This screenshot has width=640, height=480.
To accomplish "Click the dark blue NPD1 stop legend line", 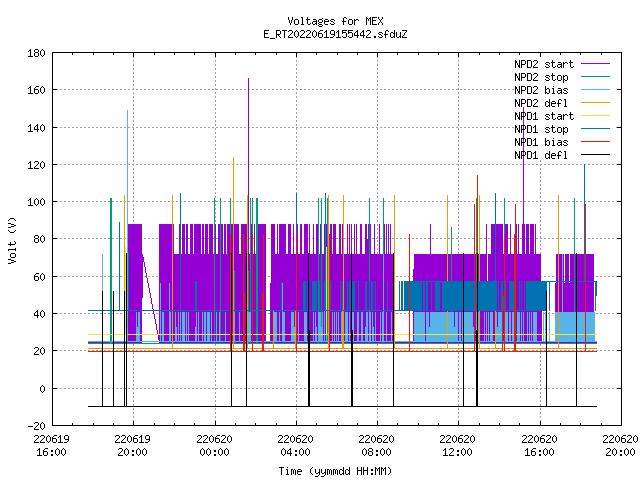I will [x=595, y=129].
